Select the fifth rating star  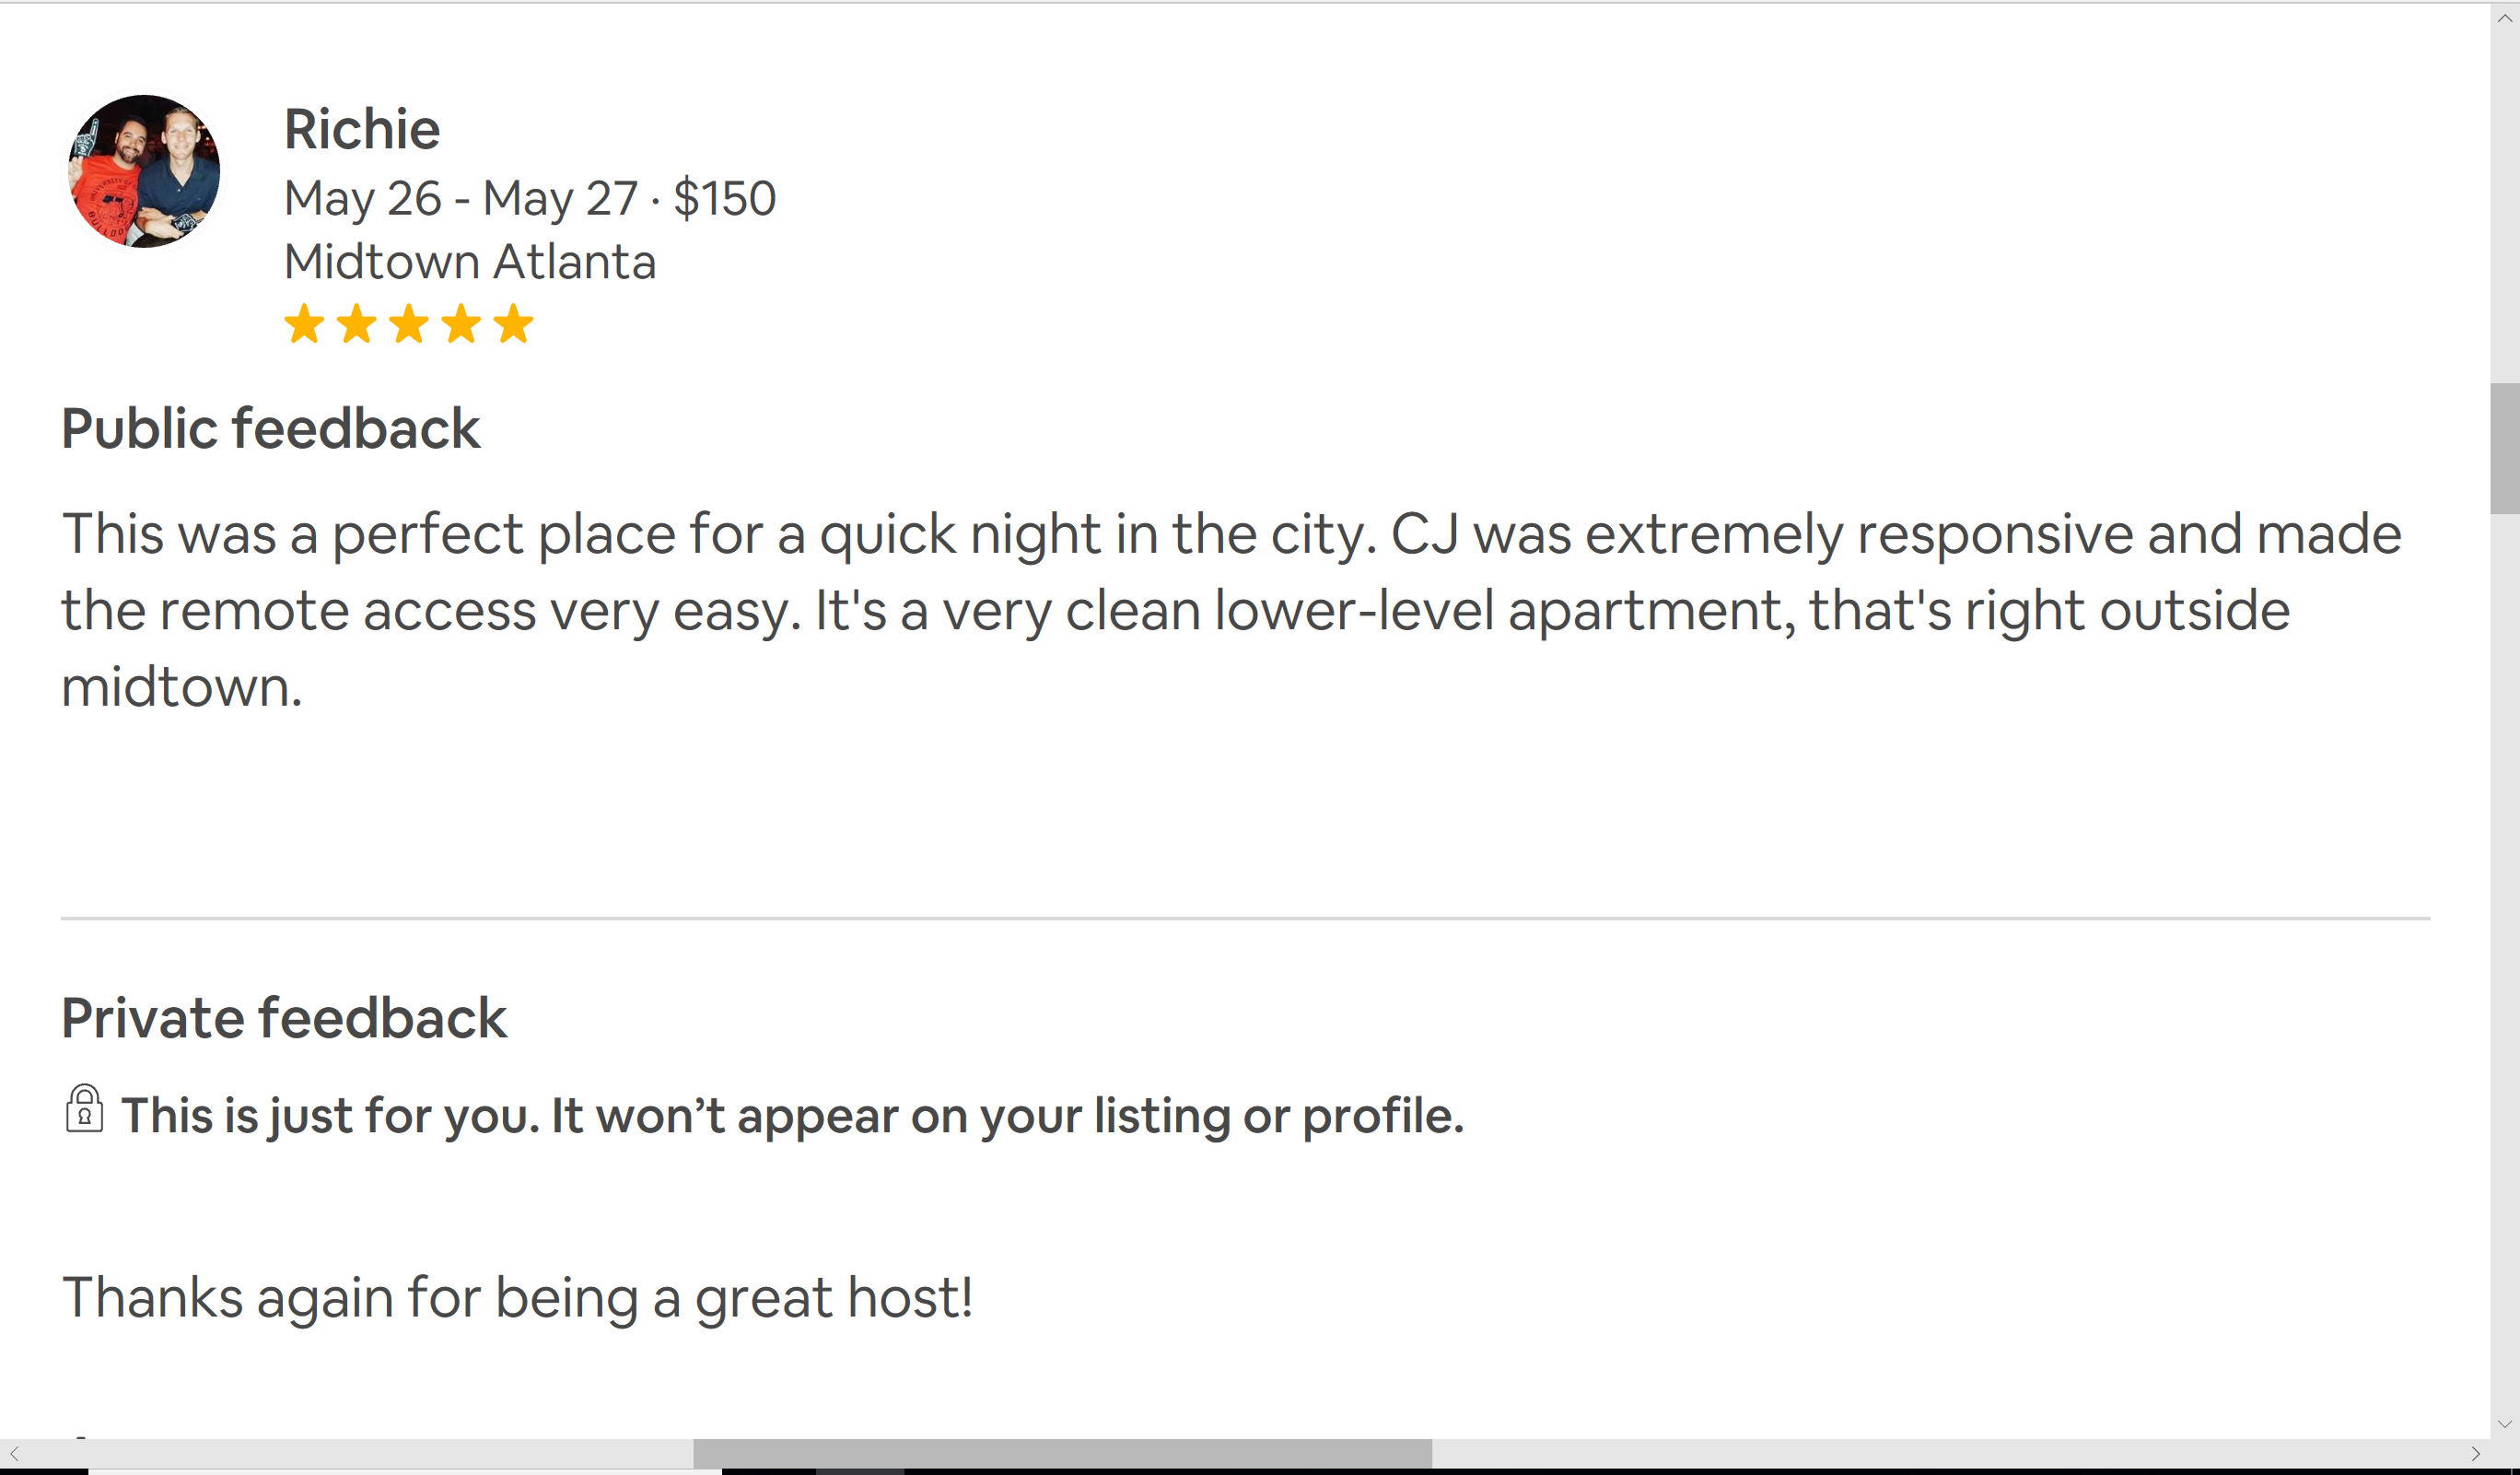click(514, 325)
